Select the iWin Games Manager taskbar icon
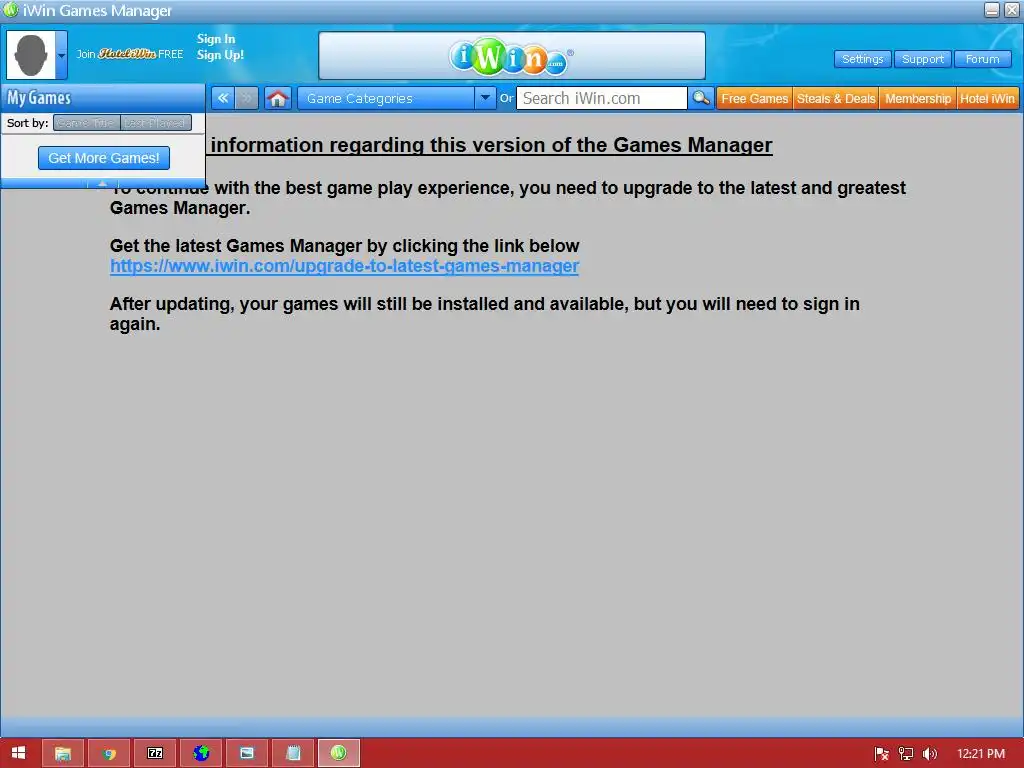This screenshot has height=768, width=1024. click(x=338, y=753)
